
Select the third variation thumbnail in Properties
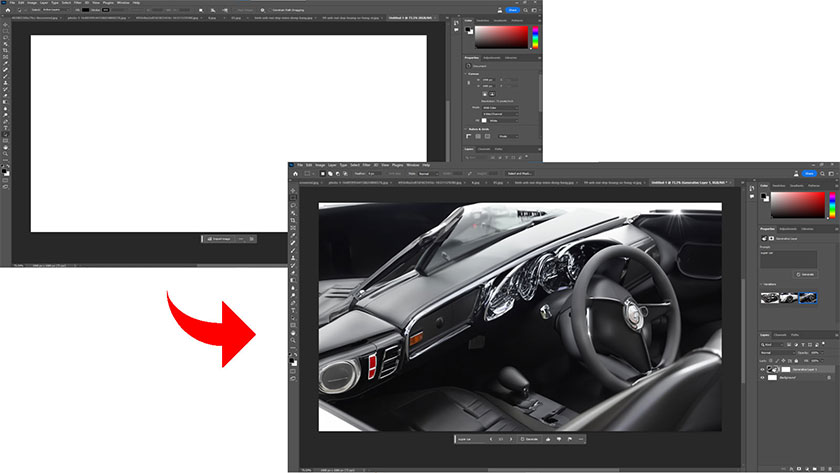coord(808,298)
